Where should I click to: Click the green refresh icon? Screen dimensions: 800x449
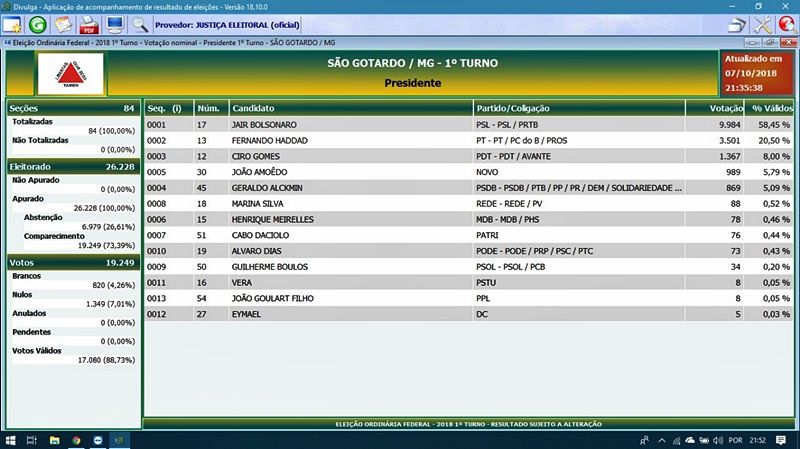(38, 24)
